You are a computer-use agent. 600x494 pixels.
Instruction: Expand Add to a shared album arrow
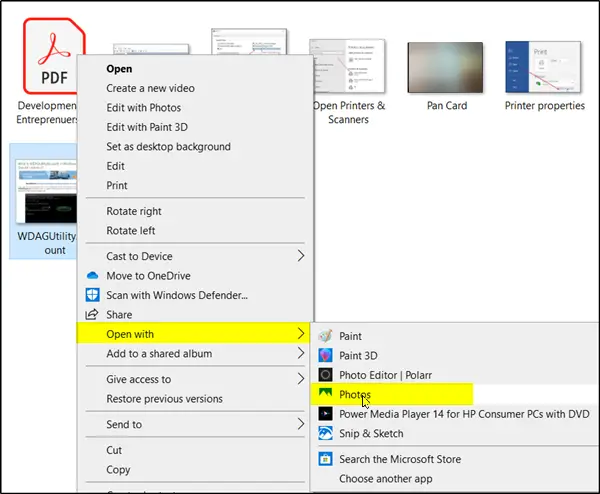click(x=301, y=353)
